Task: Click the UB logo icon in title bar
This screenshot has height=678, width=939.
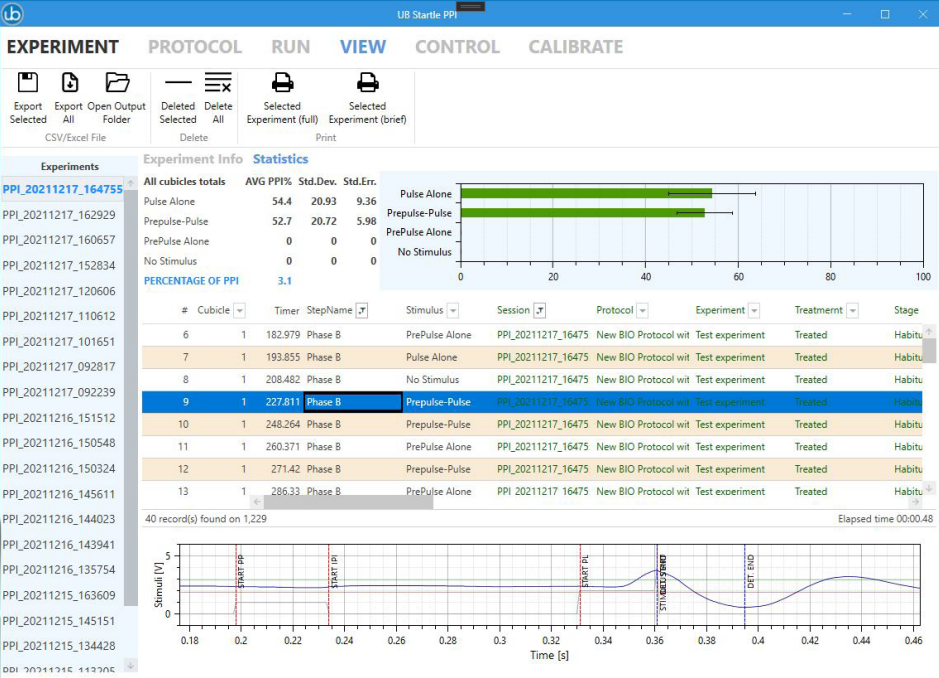Action: (14, 14)
